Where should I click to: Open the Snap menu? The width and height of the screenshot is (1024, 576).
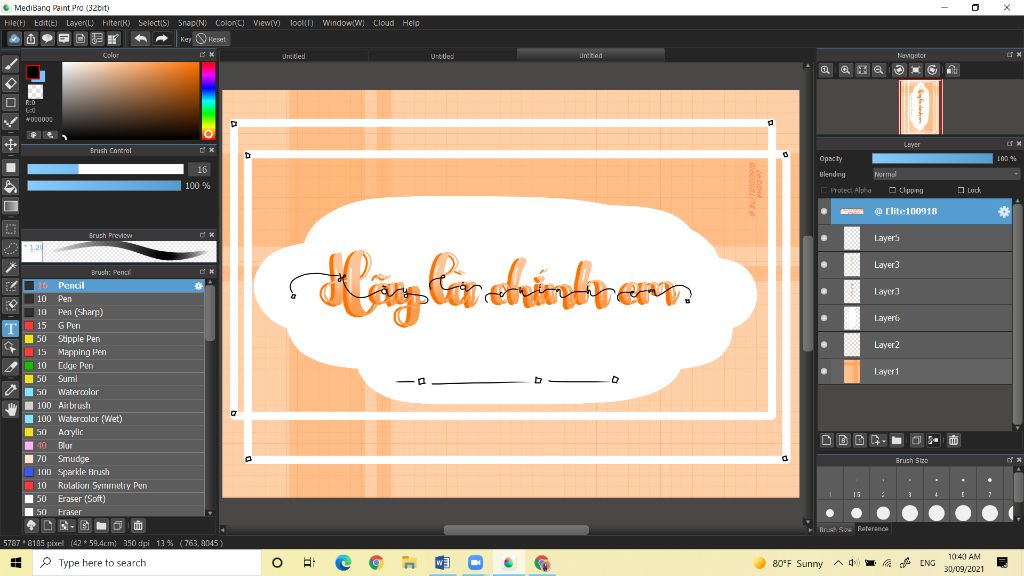(x=192, y=23)
